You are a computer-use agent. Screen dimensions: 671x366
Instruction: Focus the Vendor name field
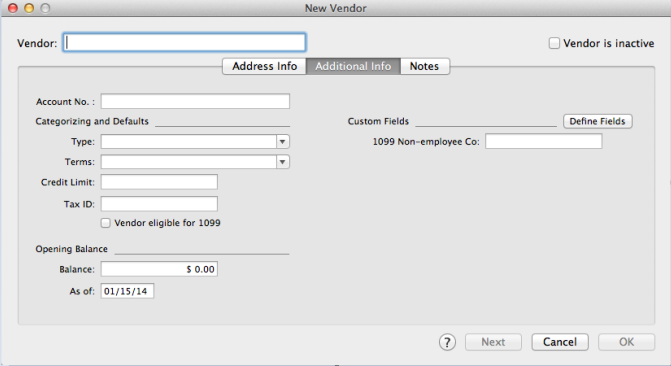point(184,43)
